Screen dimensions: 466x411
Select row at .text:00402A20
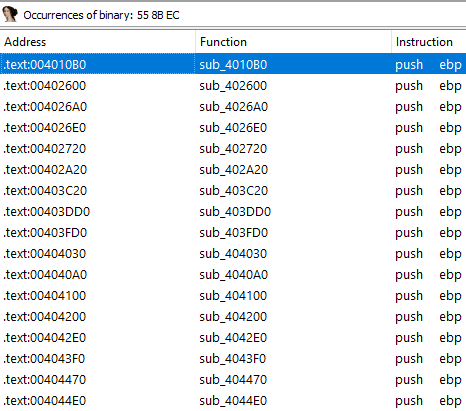[x=233, y=170]
